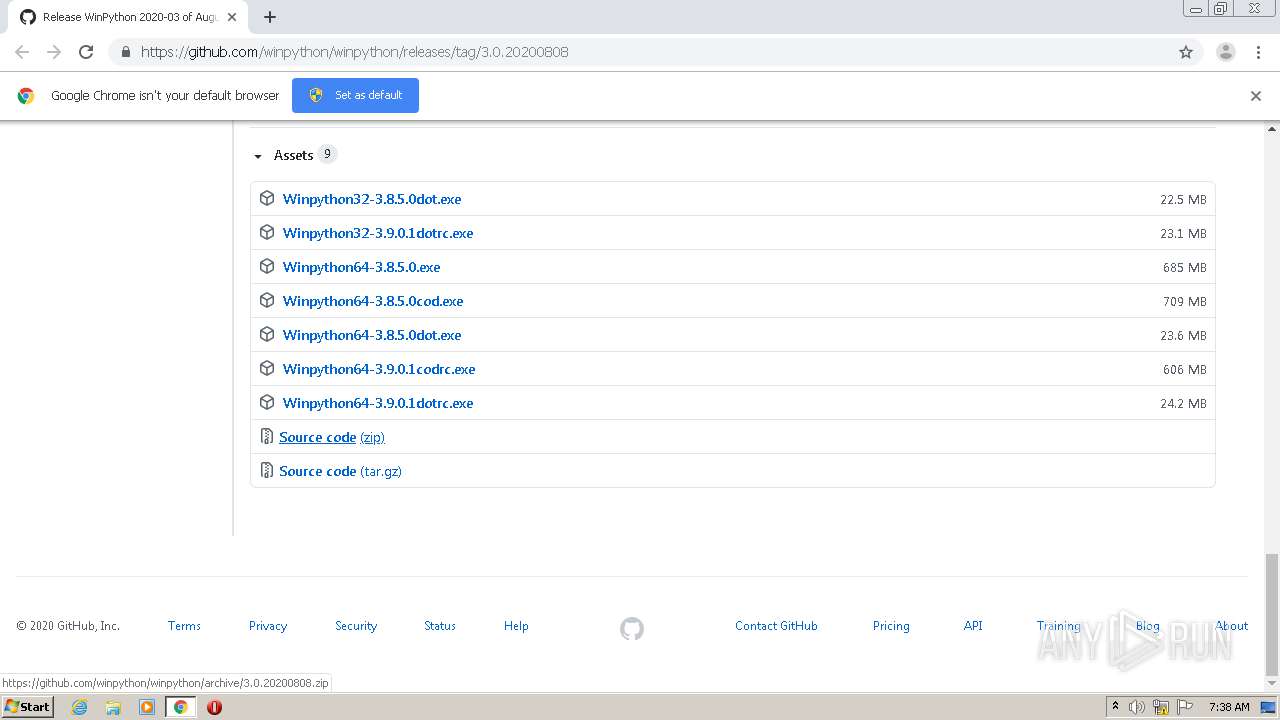Open Windows Explorer folder on taskbar
Viewport: 1280px width, 720px height.
[113, 707]
